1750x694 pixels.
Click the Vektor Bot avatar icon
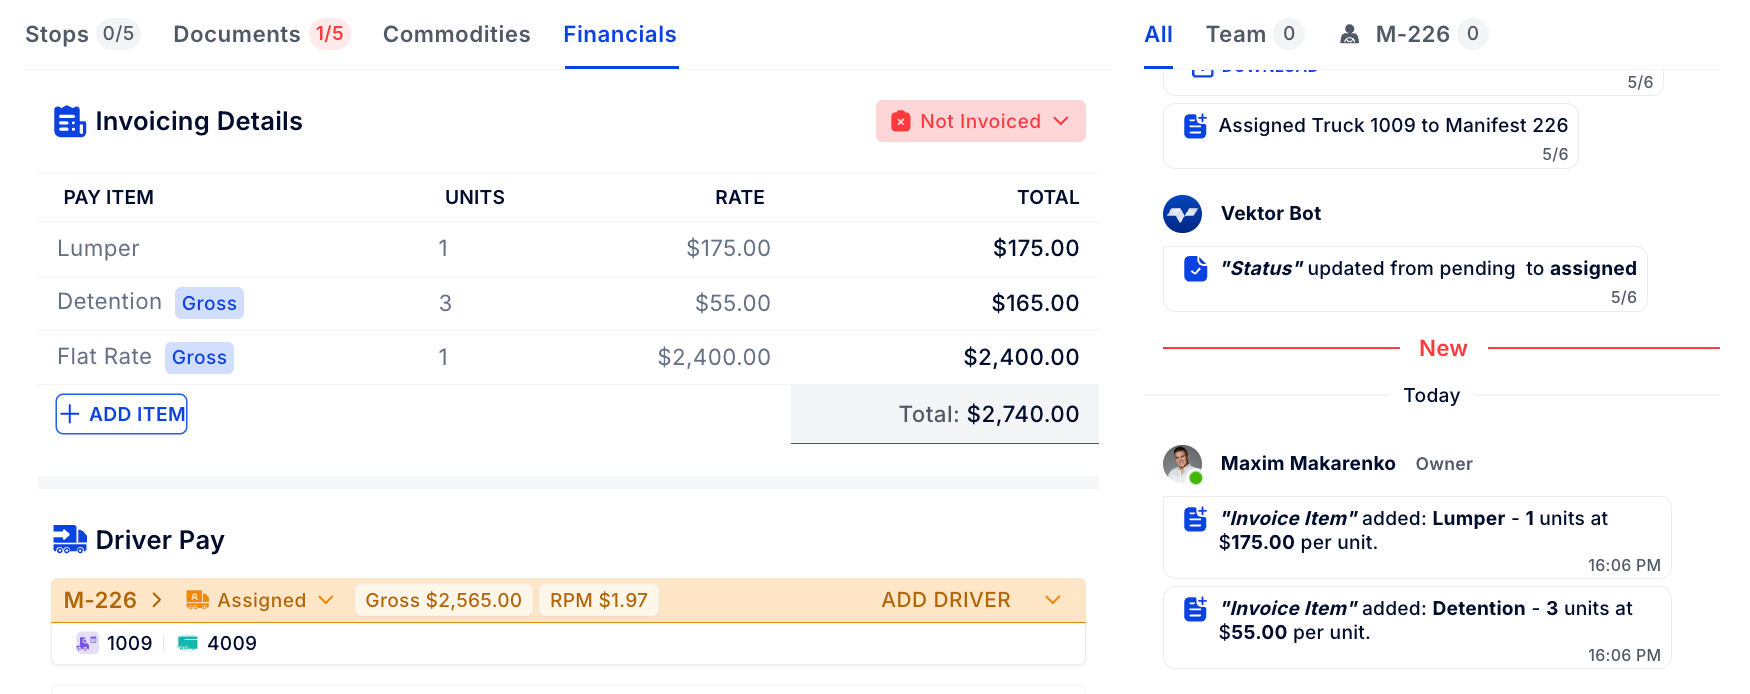click(x=1182, y=214)
